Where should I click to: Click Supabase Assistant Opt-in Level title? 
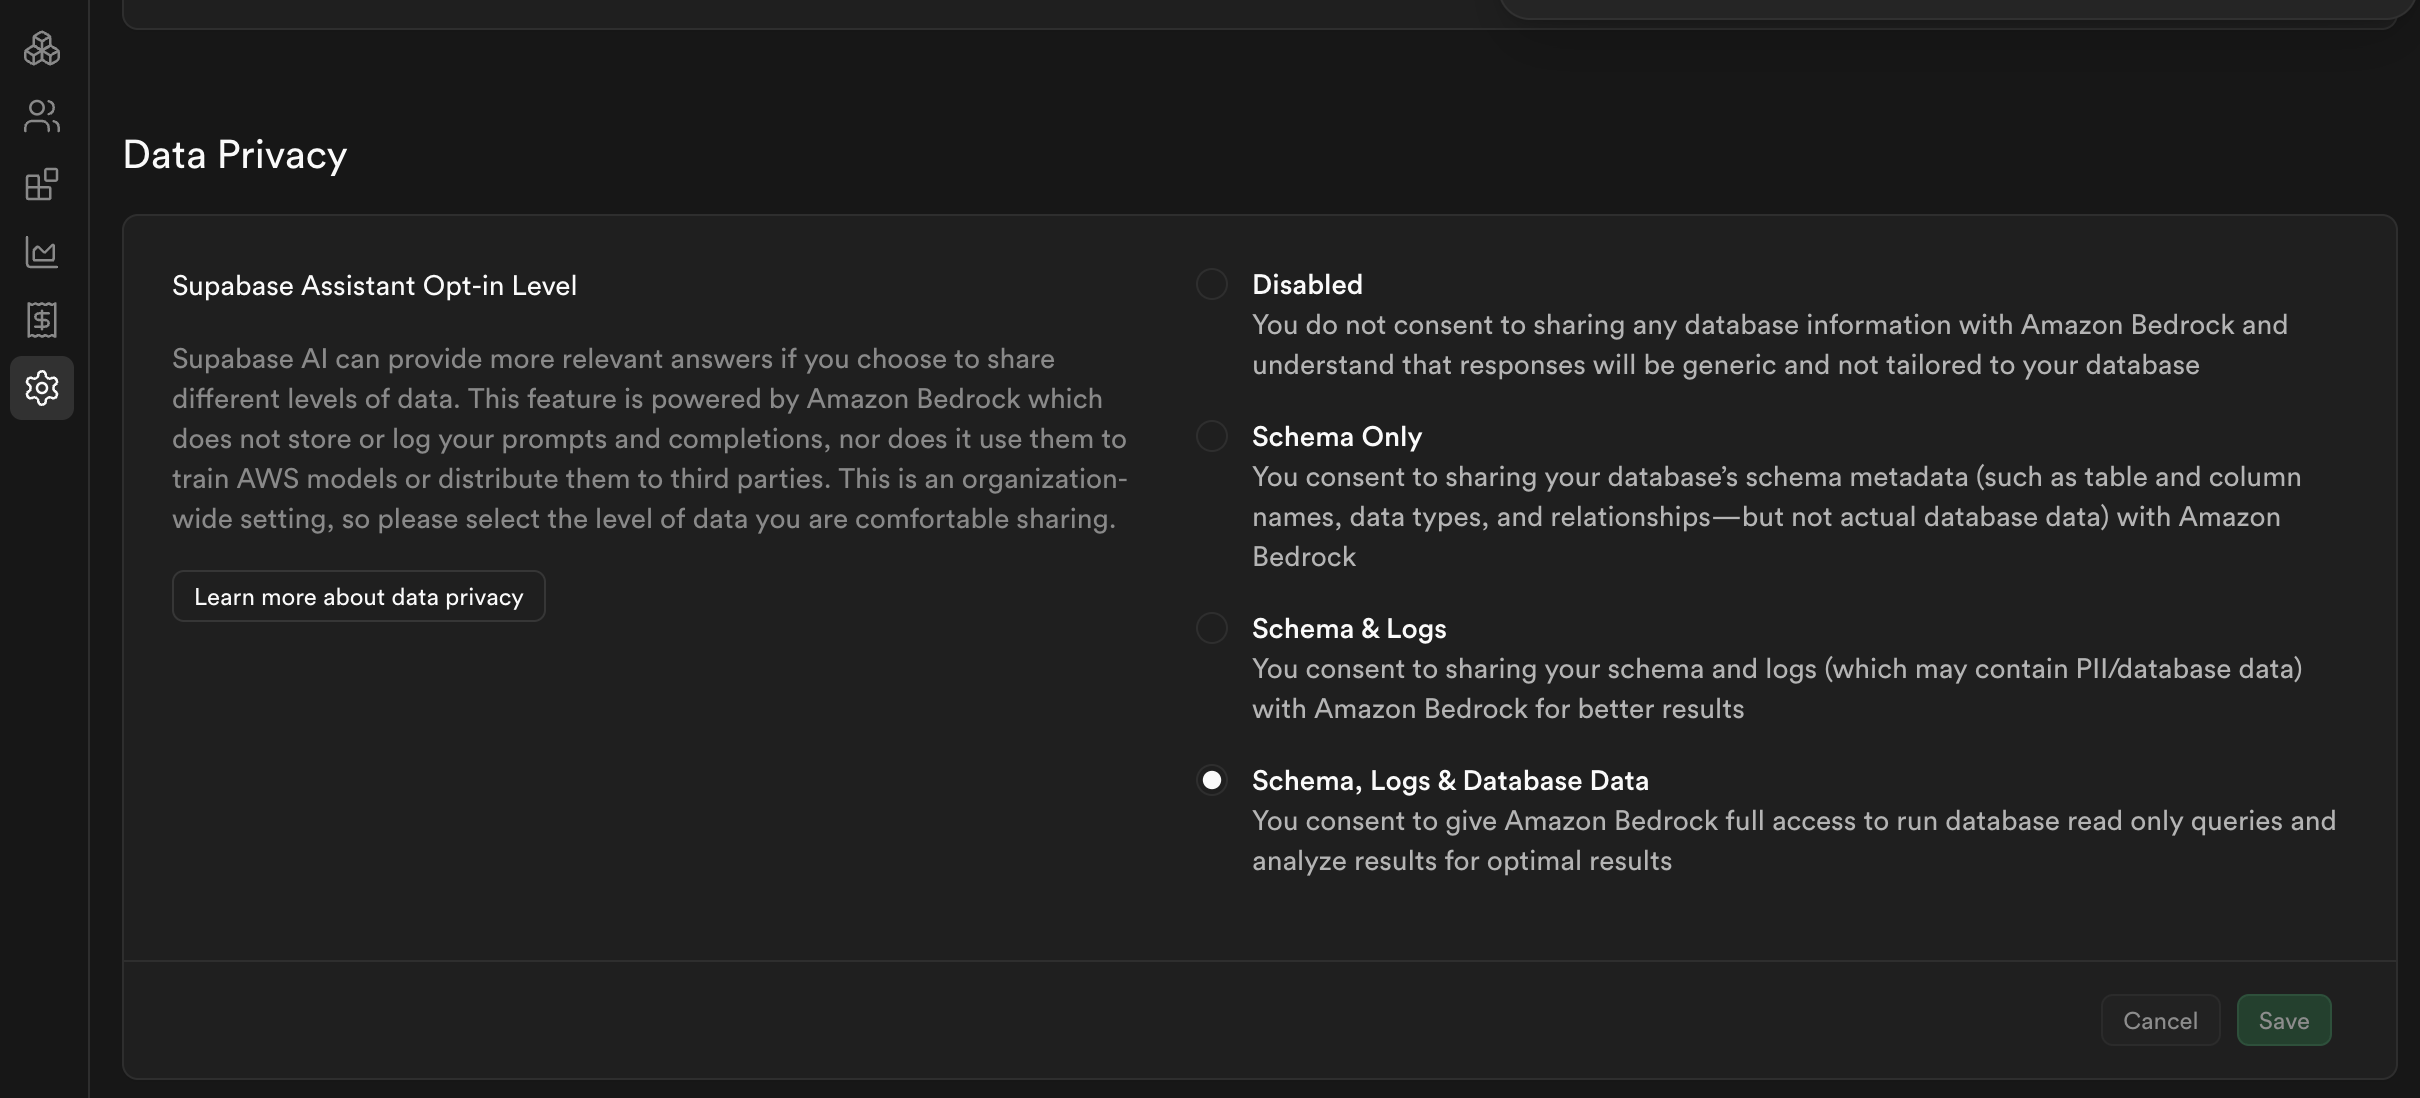click(x=374, y=285)
